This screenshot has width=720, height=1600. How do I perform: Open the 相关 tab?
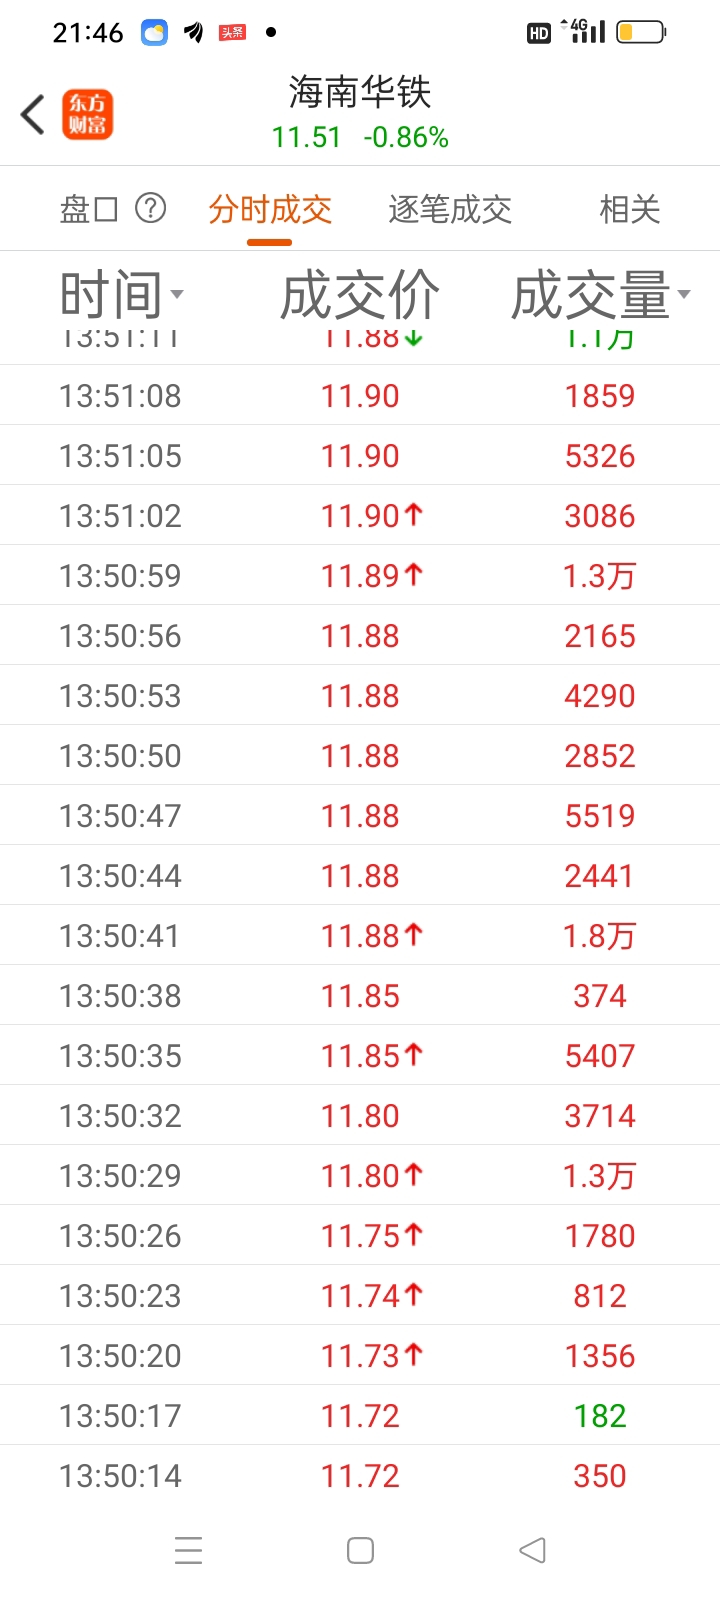(630, 209)
